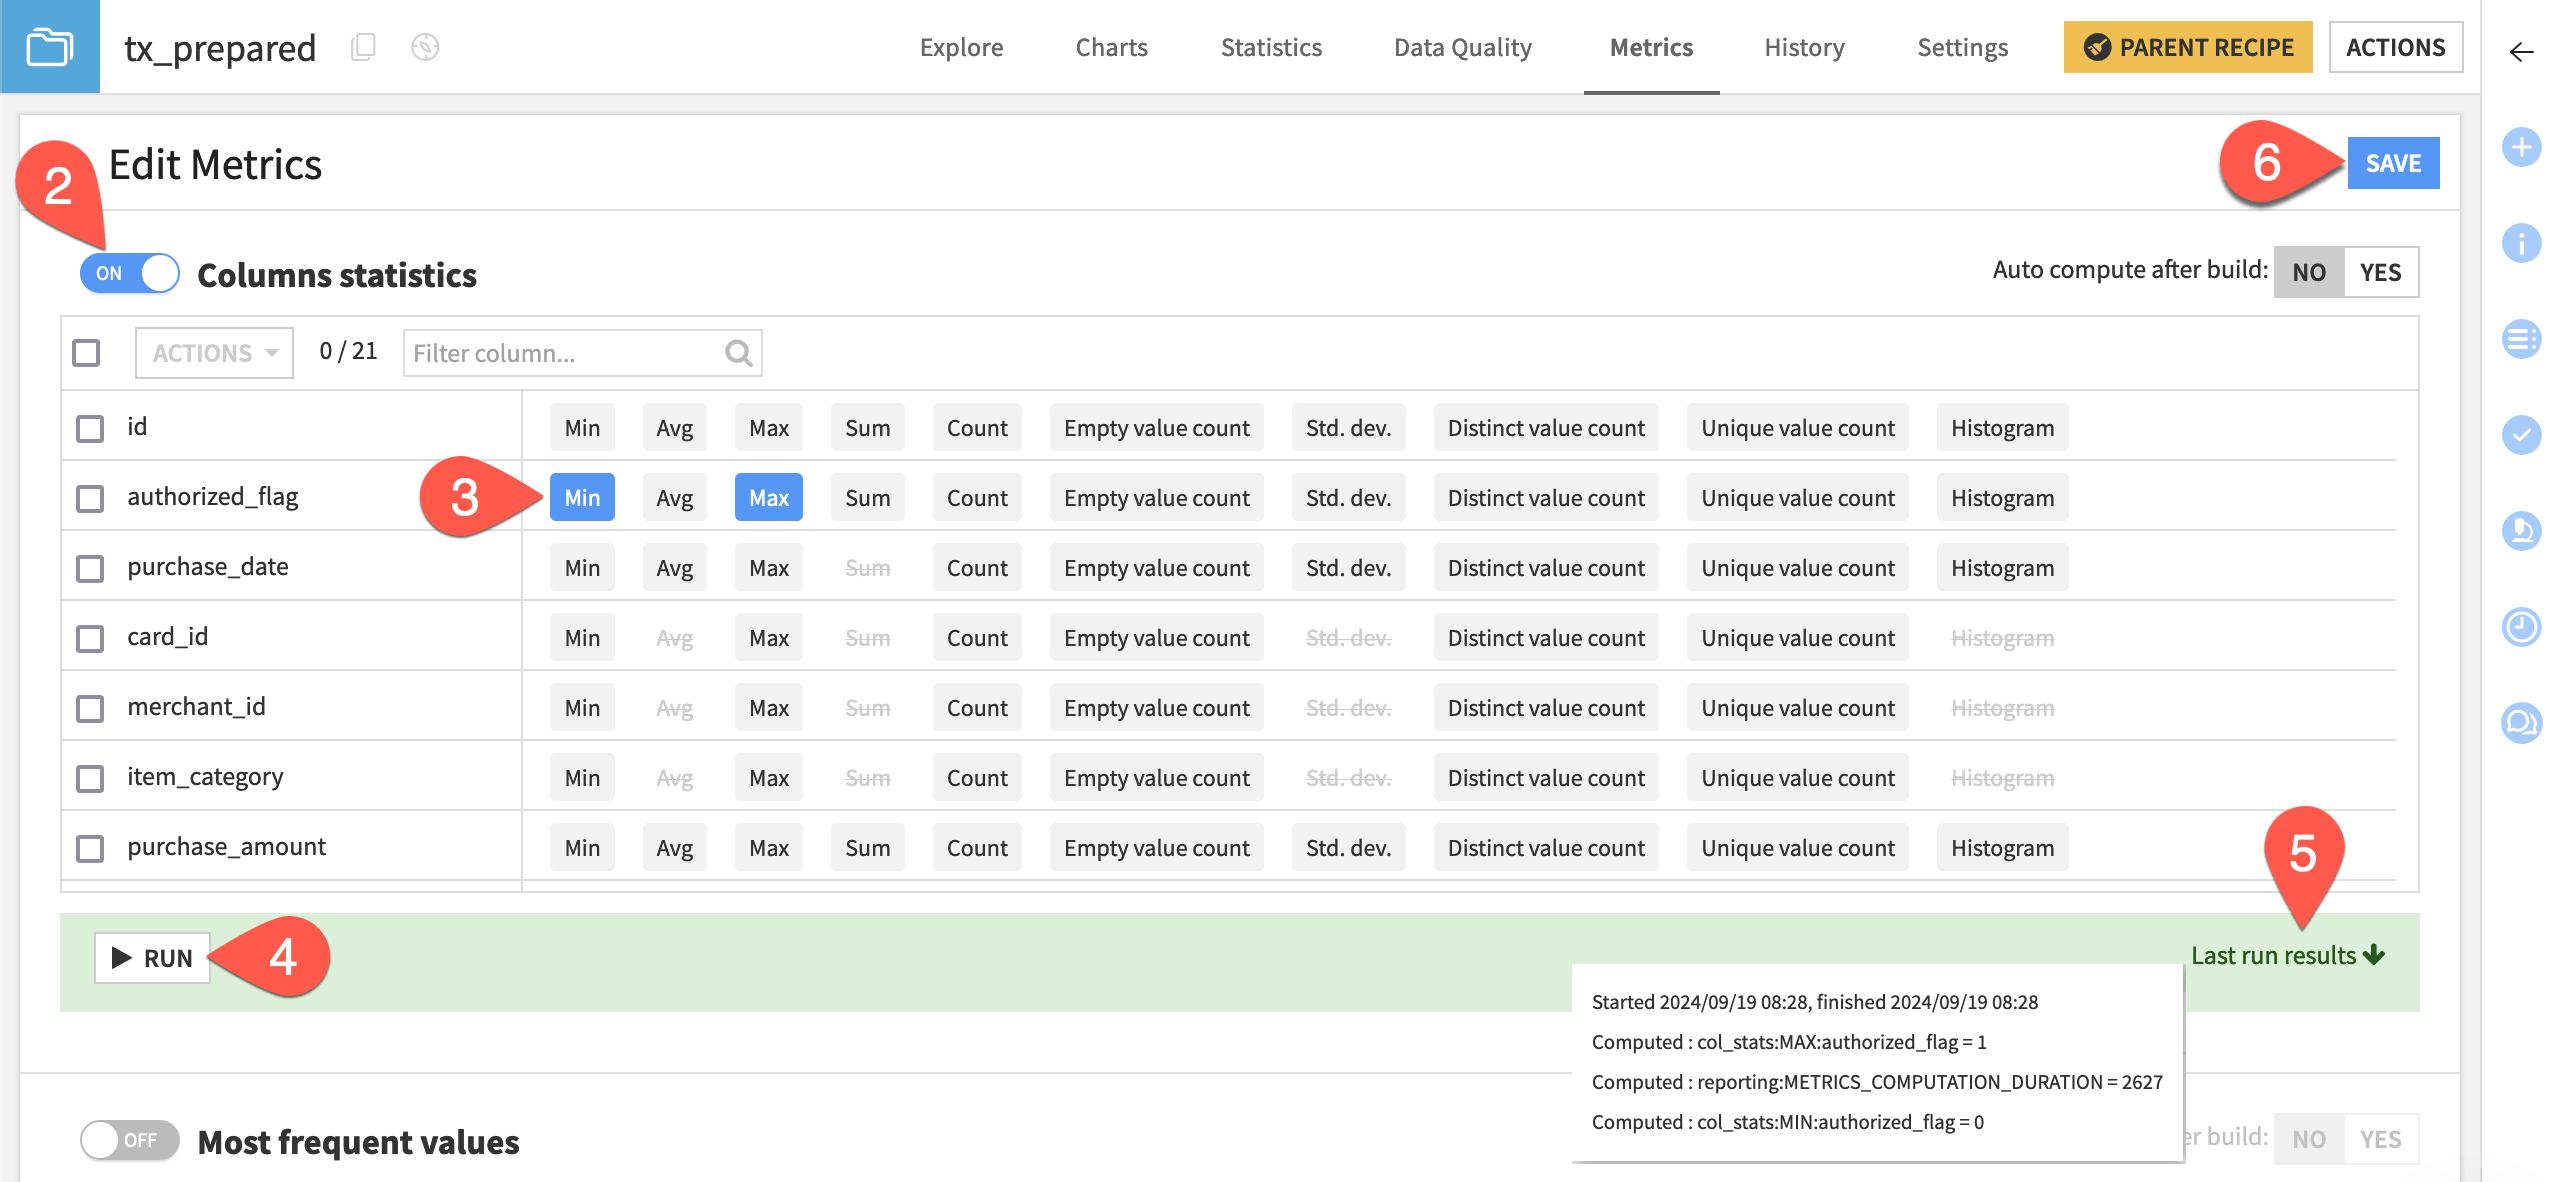Screen dimensions: 2560x1182
Task: Collapse the right sidebar with arrow
Action: [2520, 53]
